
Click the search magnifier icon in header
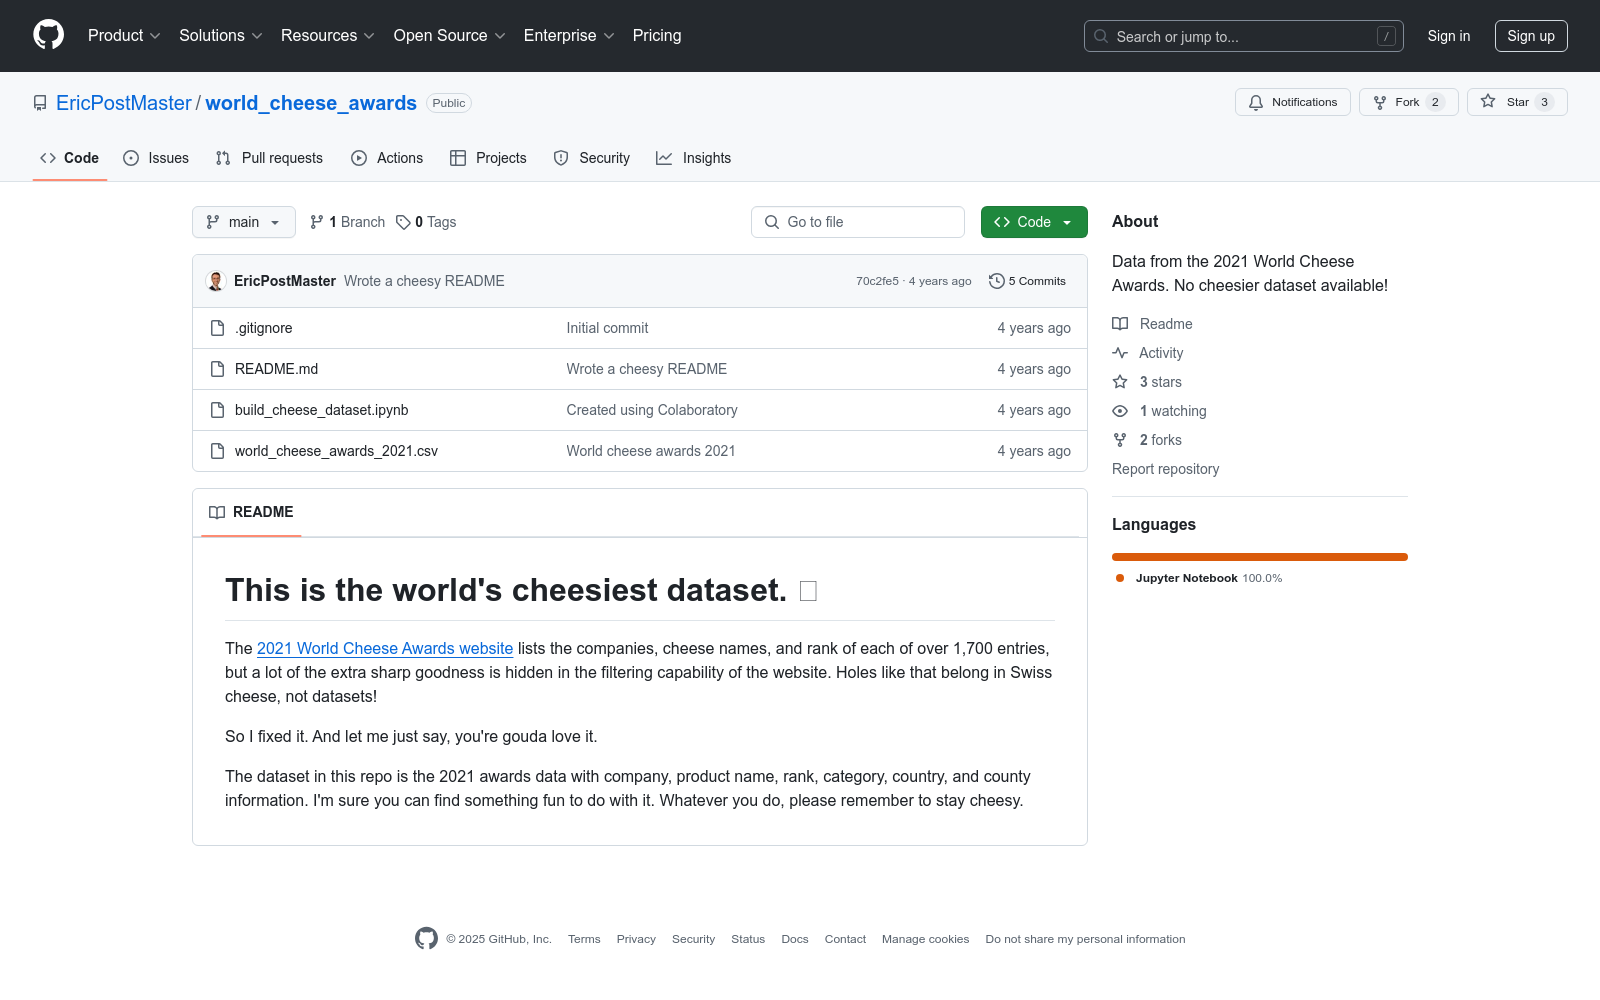pyautogui.click(x=1101, y=36)
